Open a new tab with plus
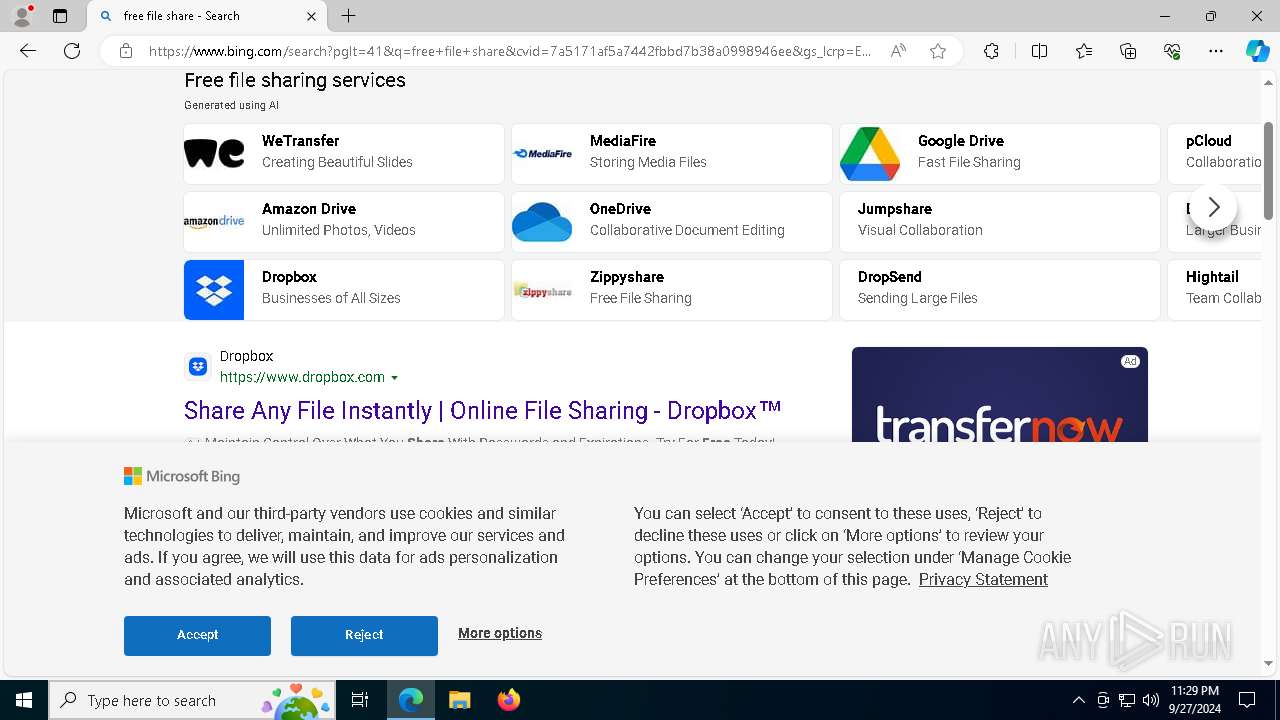The image size is (1280, 720). [x=348, y=16]
